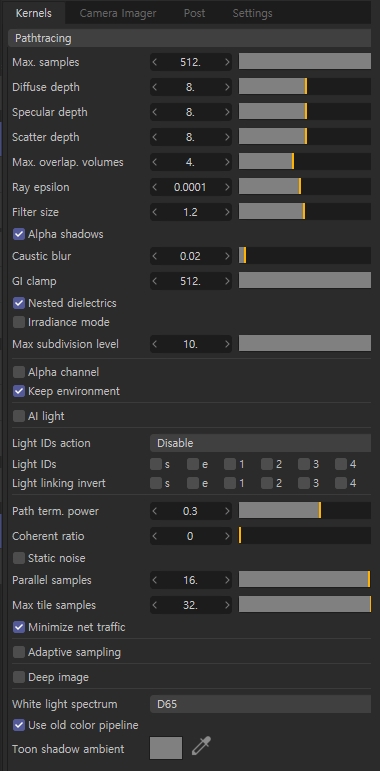Increase Max. samples with right arrow
Viewport: 380px width, 771px height.
[x=227, y=62]
